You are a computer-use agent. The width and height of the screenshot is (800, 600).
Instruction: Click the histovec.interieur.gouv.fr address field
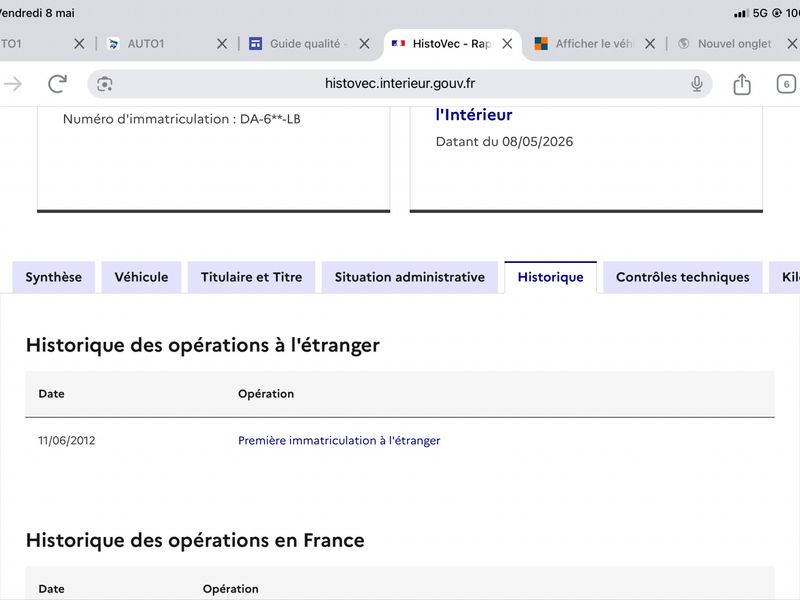(x=399, y=84)
